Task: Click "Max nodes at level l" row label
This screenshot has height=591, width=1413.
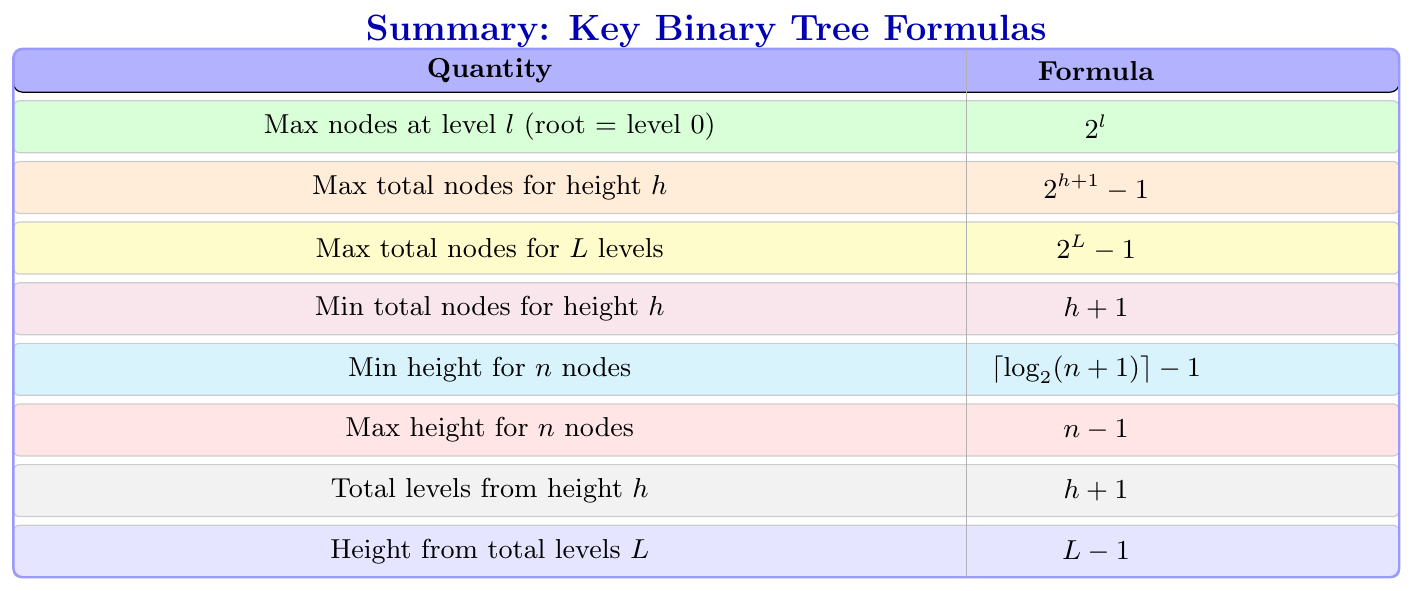Action: pos(489,127)
